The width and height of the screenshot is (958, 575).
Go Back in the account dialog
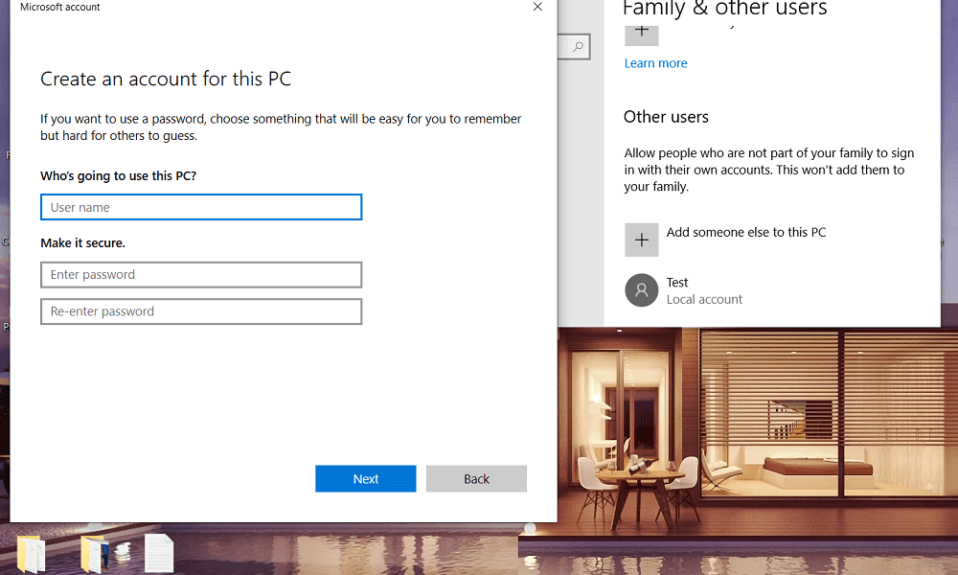tap(476, 478)
